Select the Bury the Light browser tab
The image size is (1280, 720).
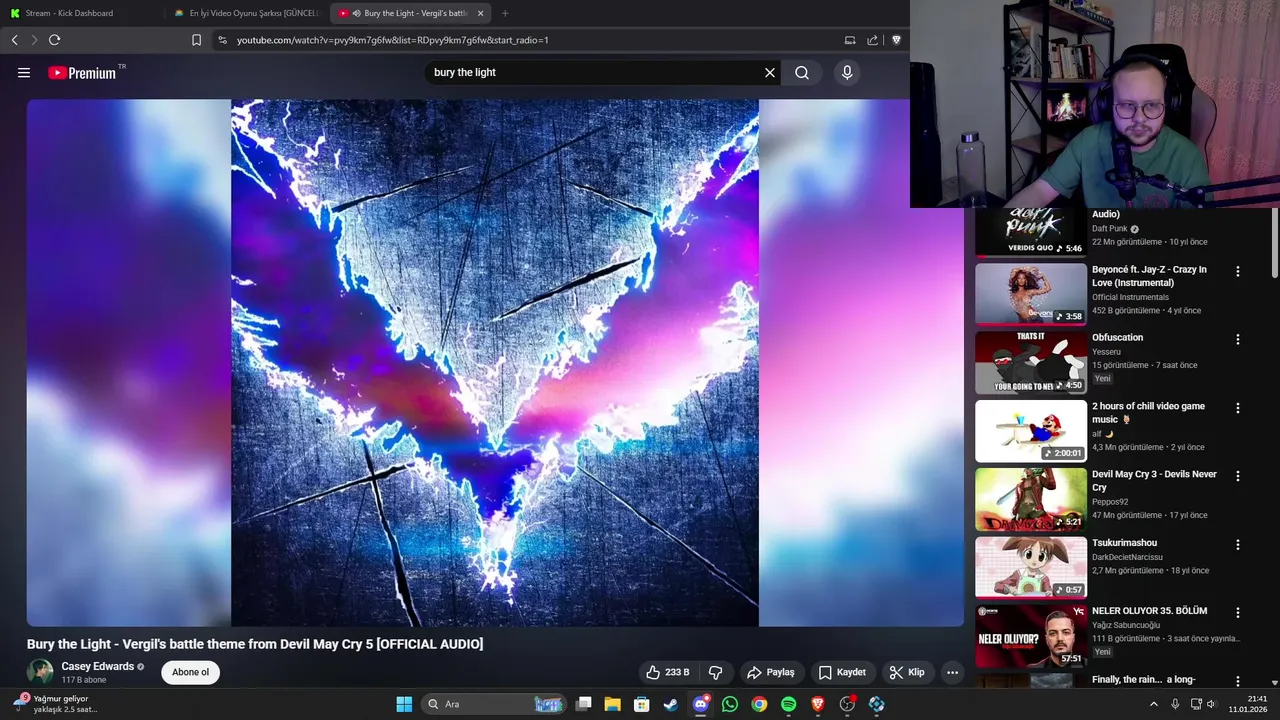[410, 13]
